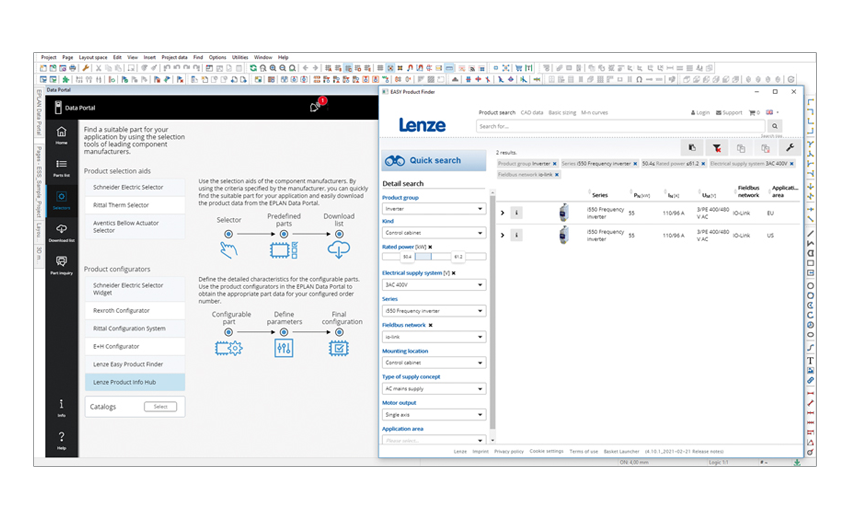Screen dimensions: 850x519
Task: Open the Electrical supply system dropdown
Action: point(434,285)
